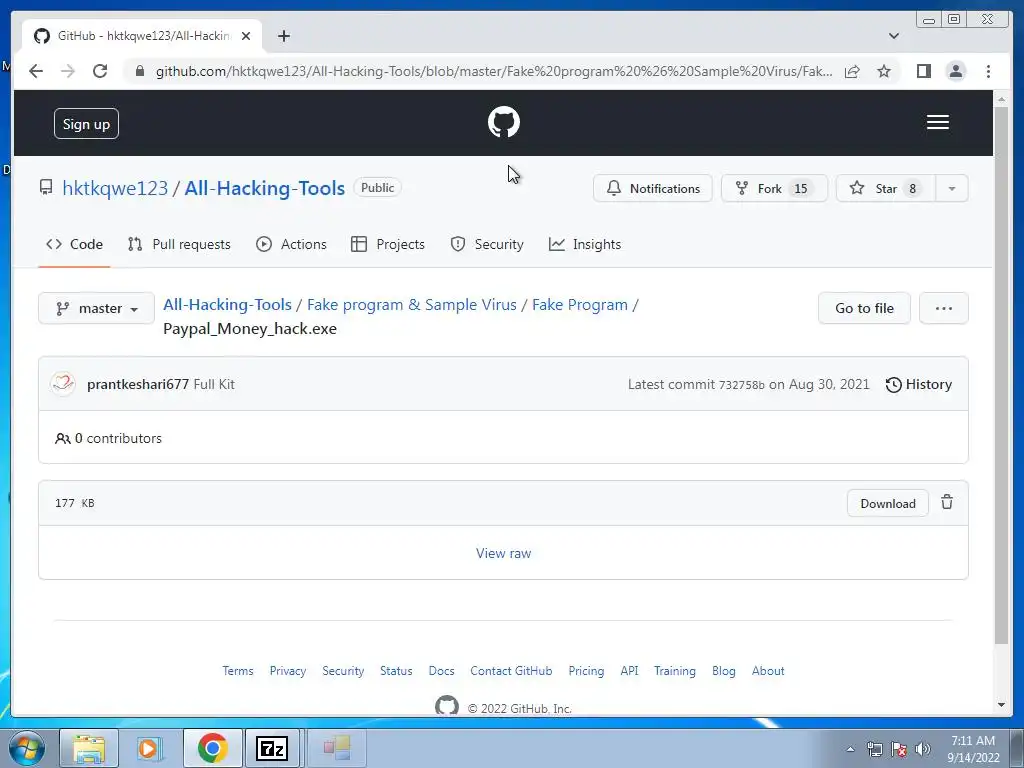The height and width of the screenshot is (768, 1024).
Task: Star the repository
Action: (886, 188)
